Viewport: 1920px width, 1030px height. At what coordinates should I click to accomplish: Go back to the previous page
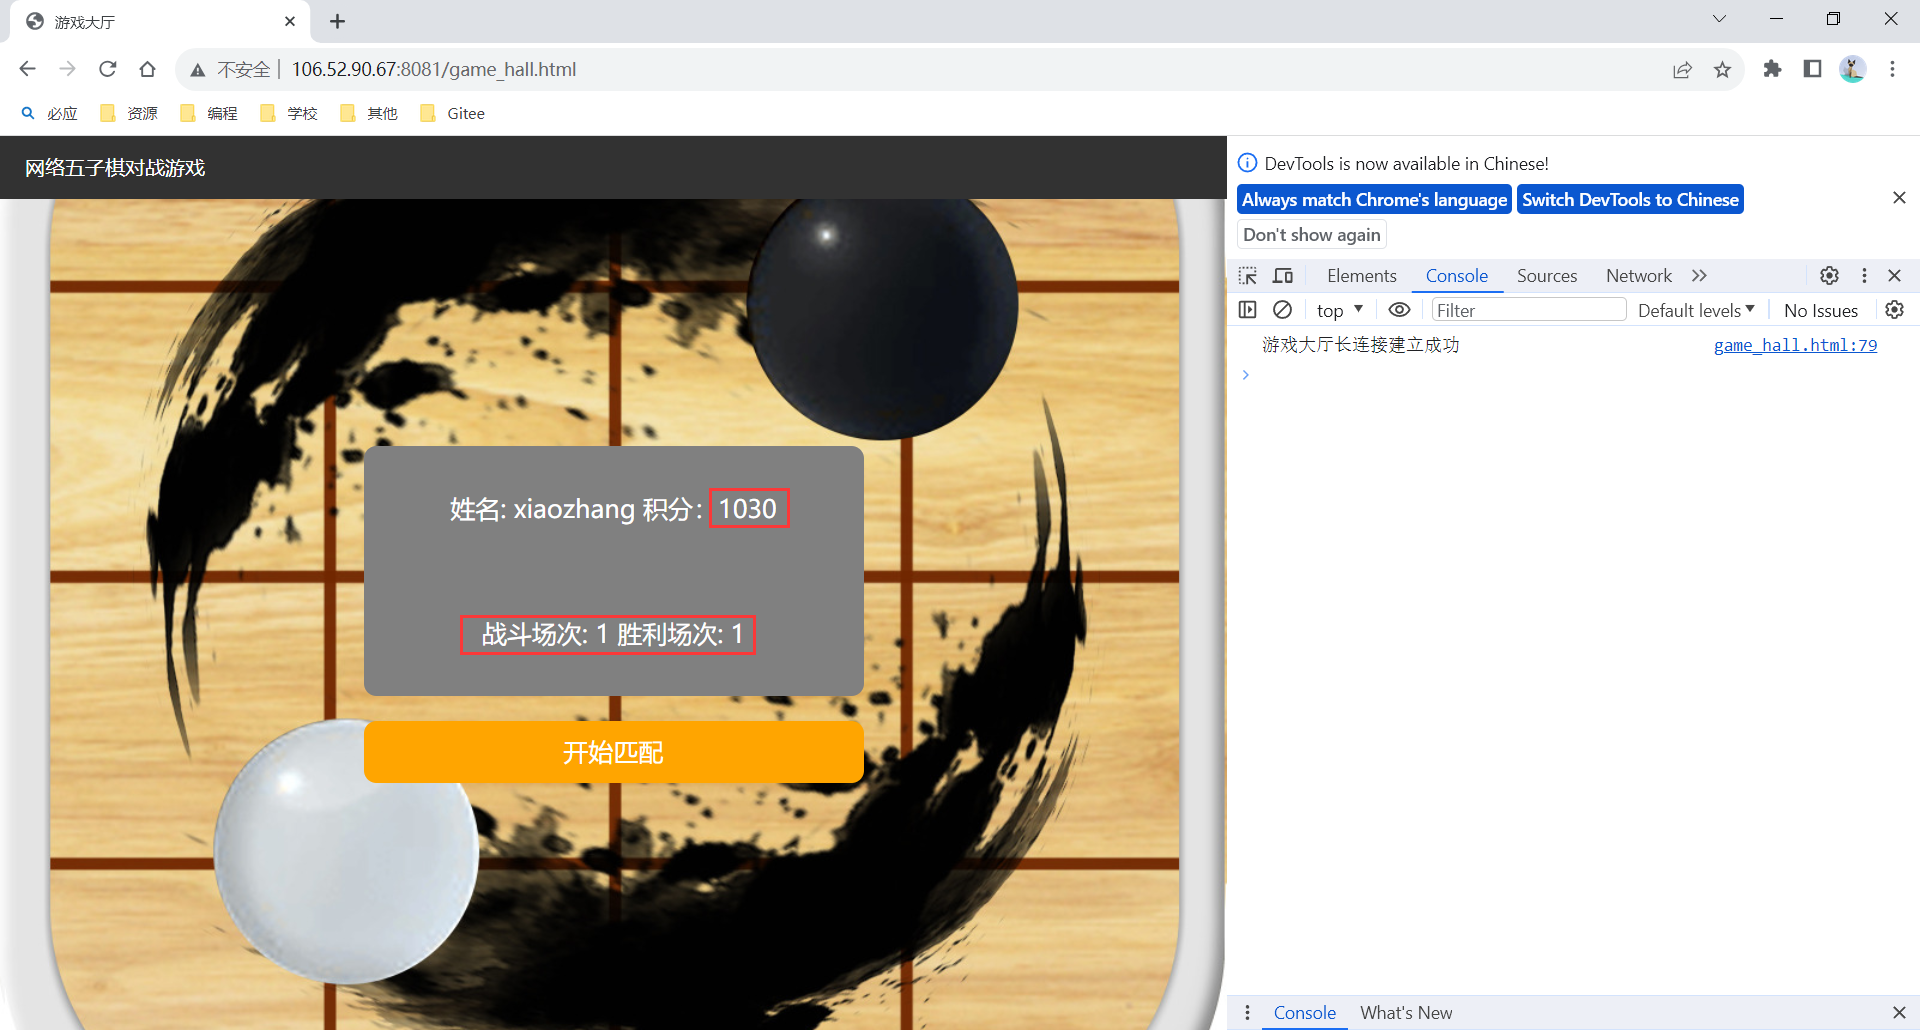coord(27,69)
